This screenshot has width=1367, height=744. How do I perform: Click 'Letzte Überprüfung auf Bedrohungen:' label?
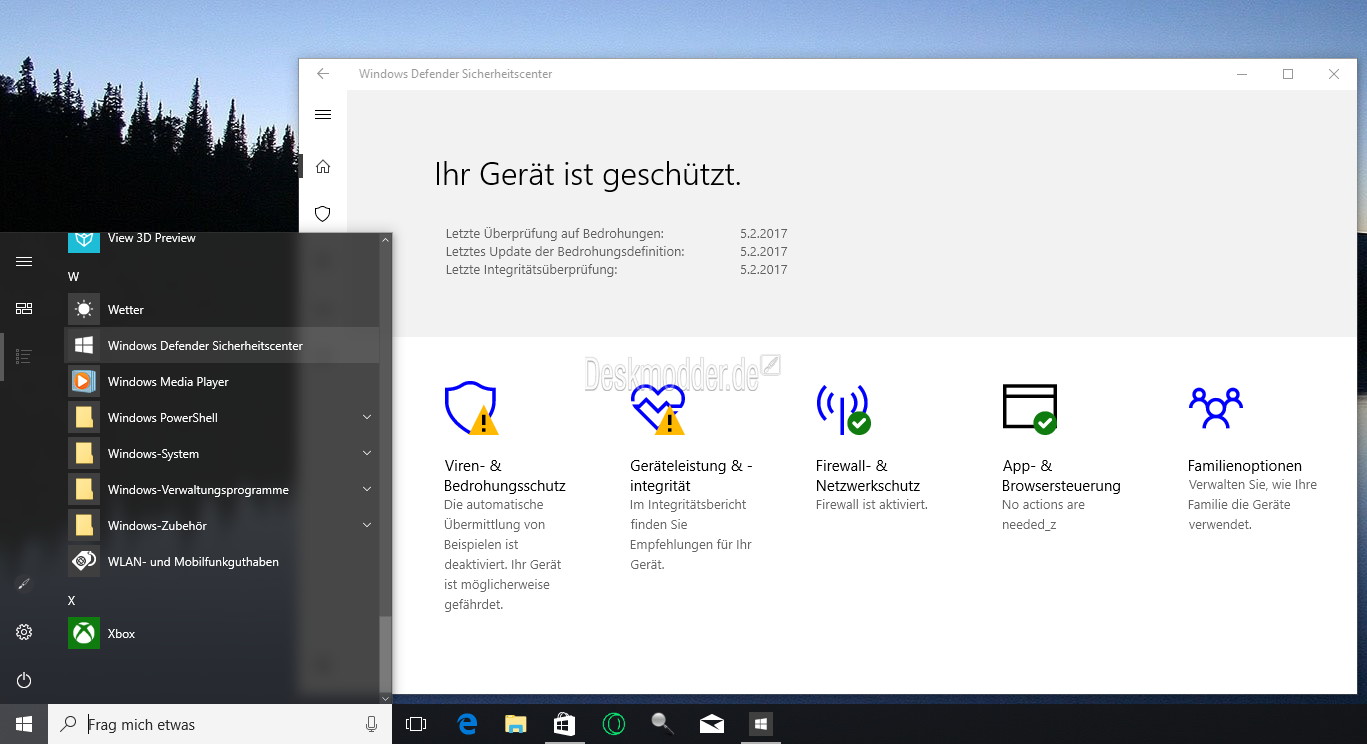(x=555, y=233)
